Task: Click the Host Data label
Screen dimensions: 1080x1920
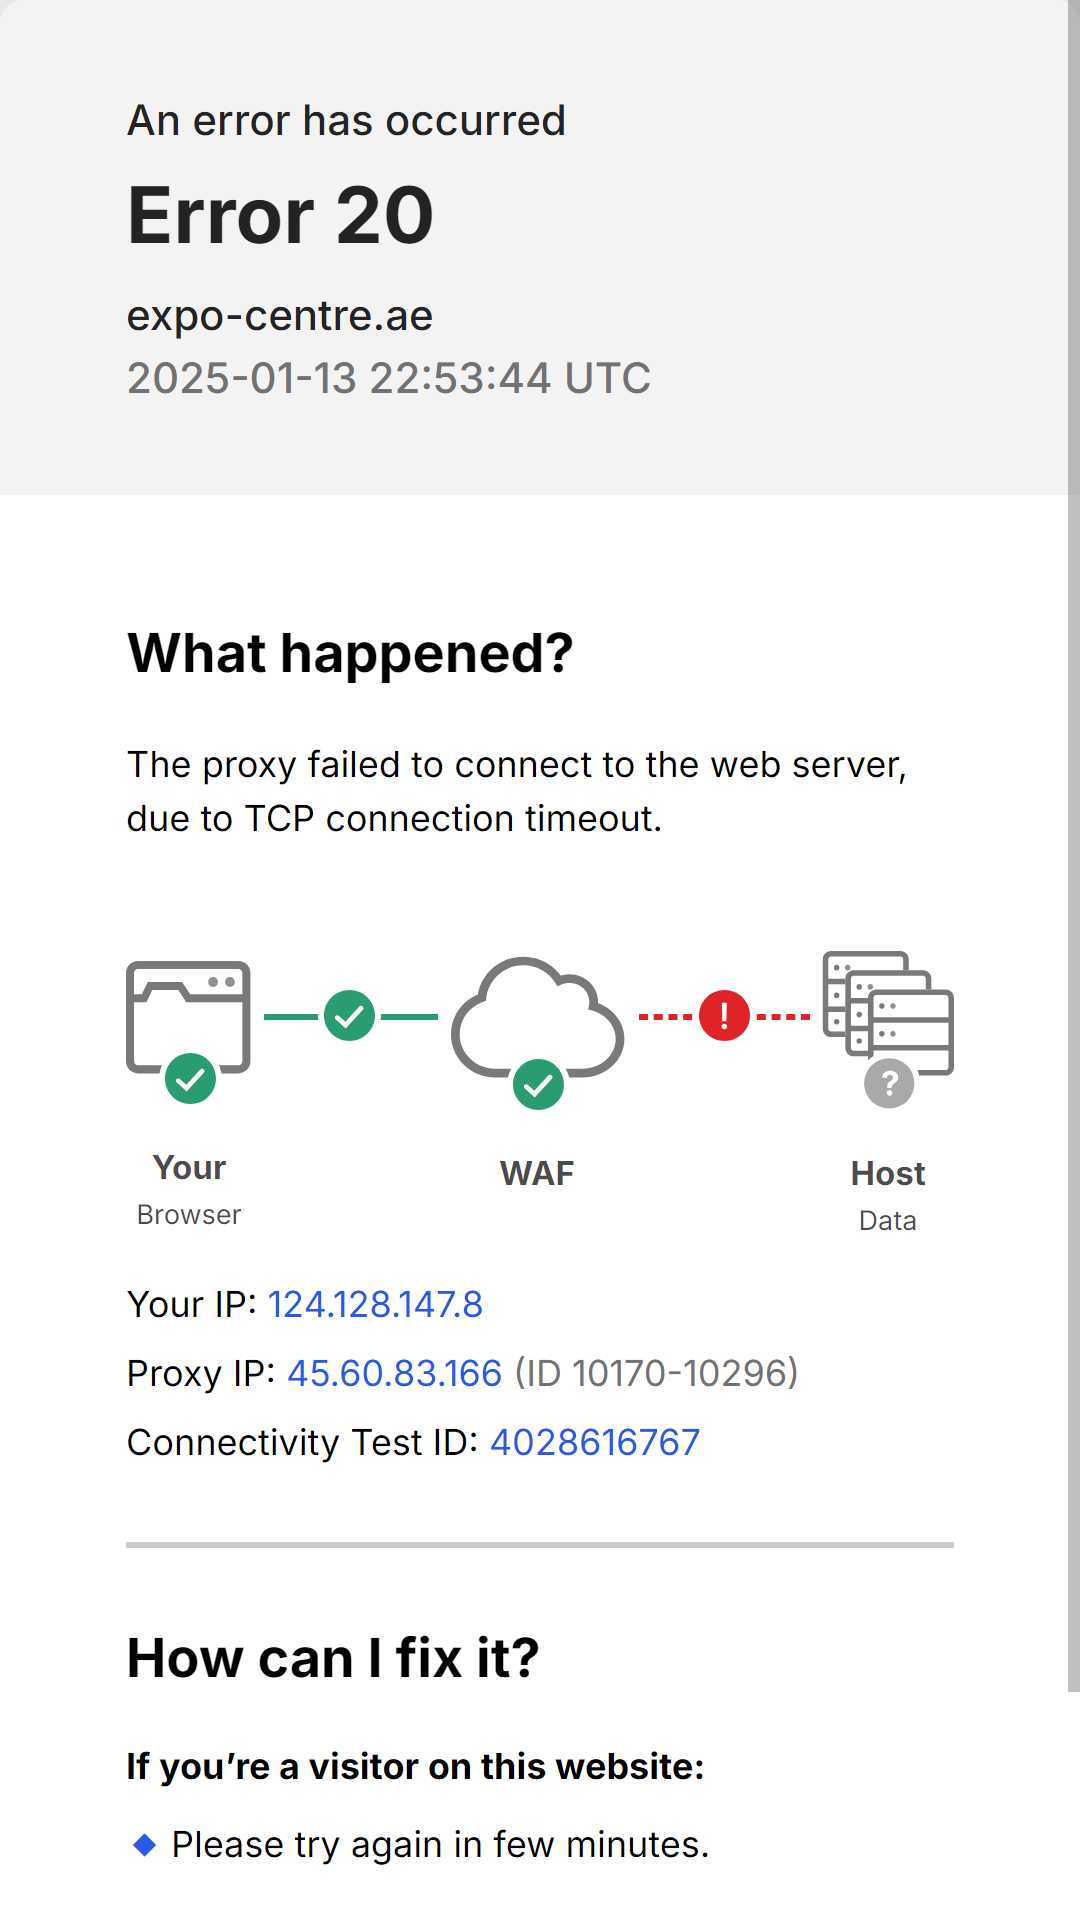Action: pos(888,1195)
